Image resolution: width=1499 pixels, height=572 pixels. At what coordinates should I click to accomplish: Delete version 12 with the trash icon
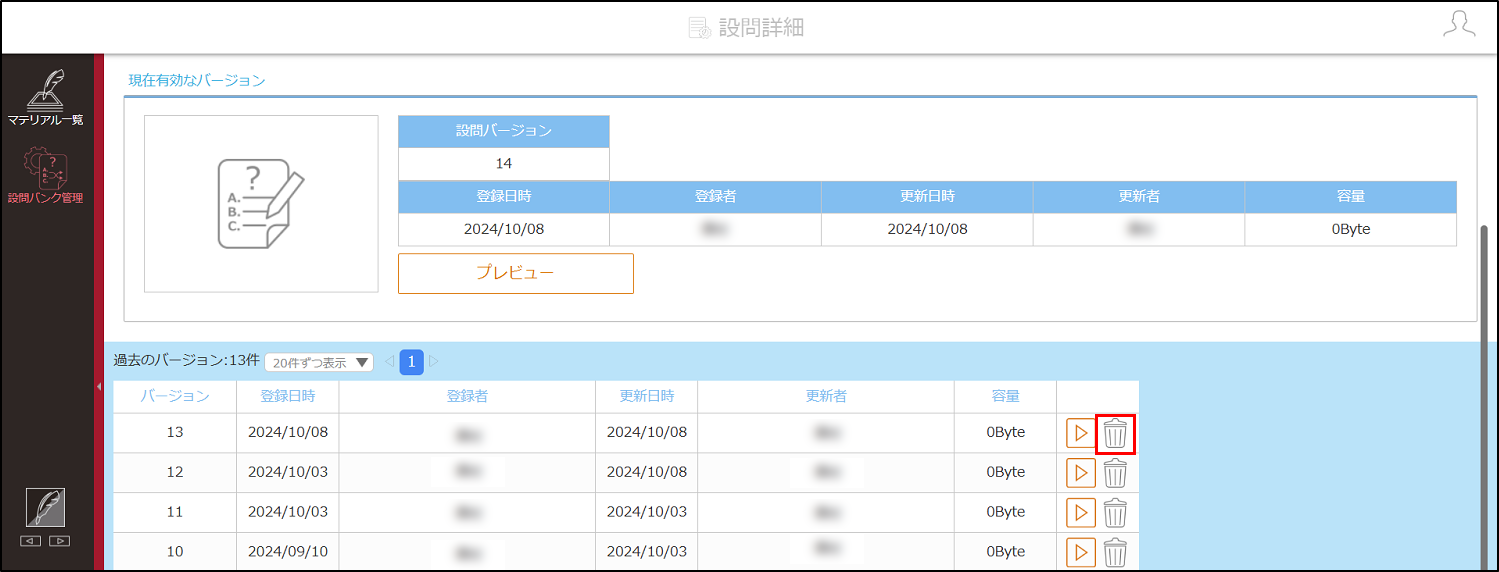click(x=1115, y=473)
